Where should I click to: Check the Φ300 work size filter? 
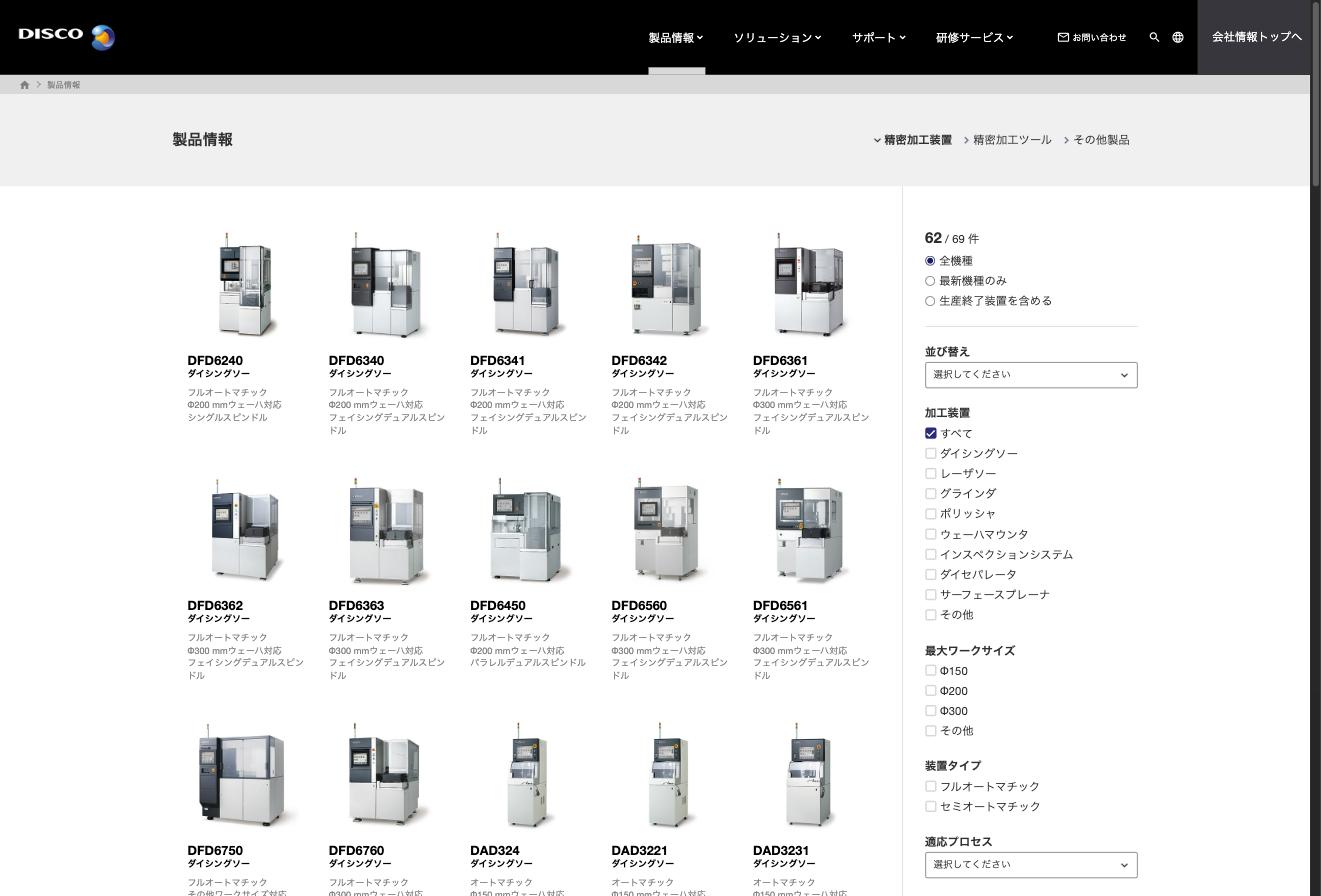[931, 711]
